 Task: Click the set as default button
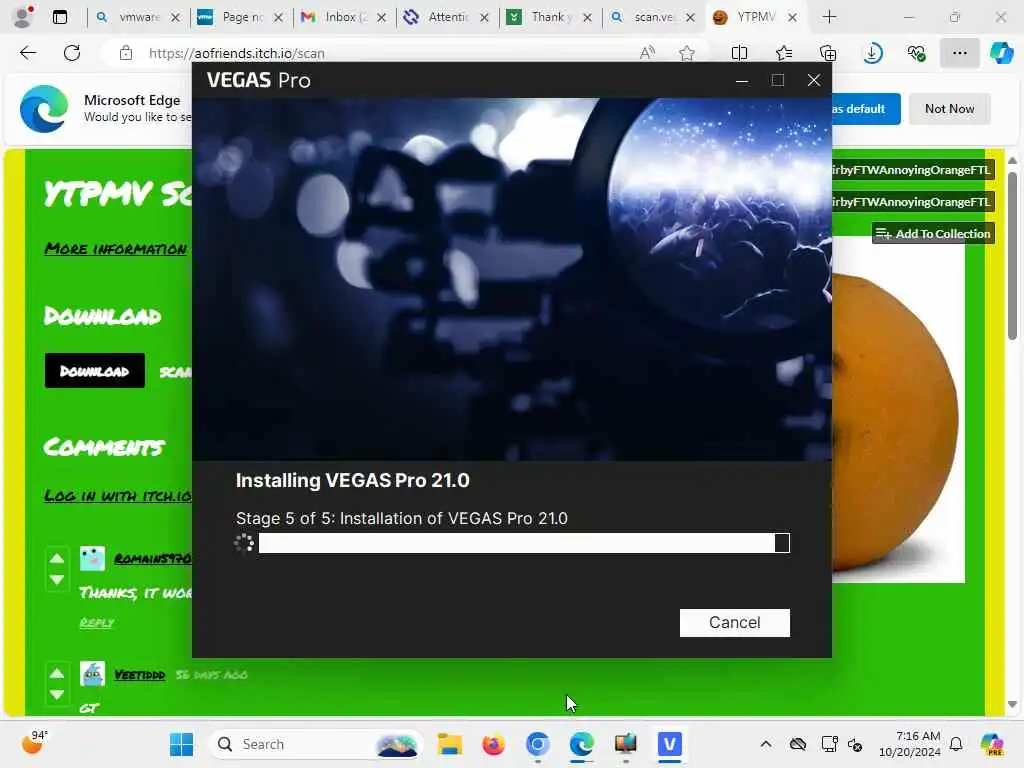coord(866,109)
